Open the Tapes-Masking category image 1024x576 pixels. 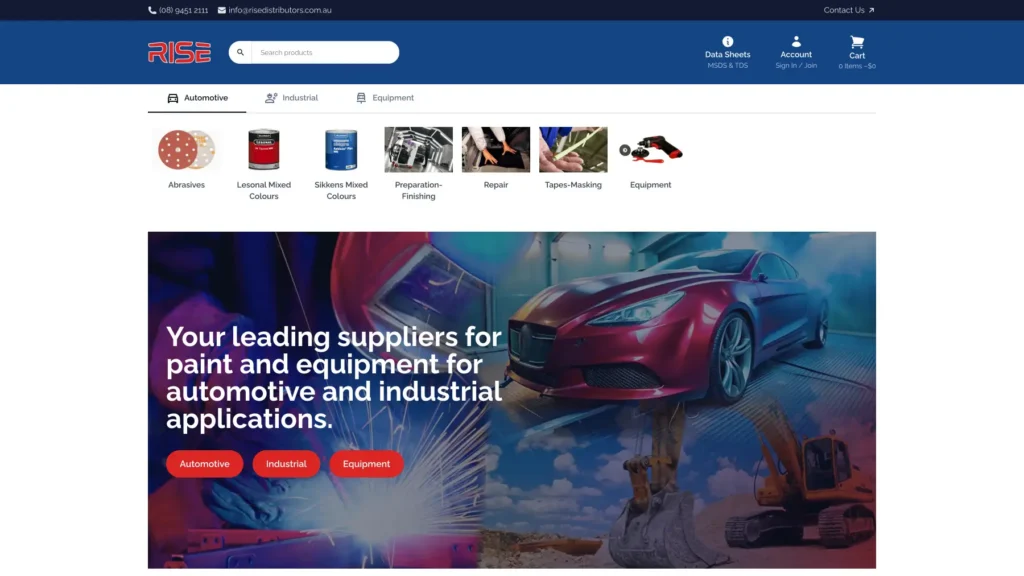[x=573, y=150]
